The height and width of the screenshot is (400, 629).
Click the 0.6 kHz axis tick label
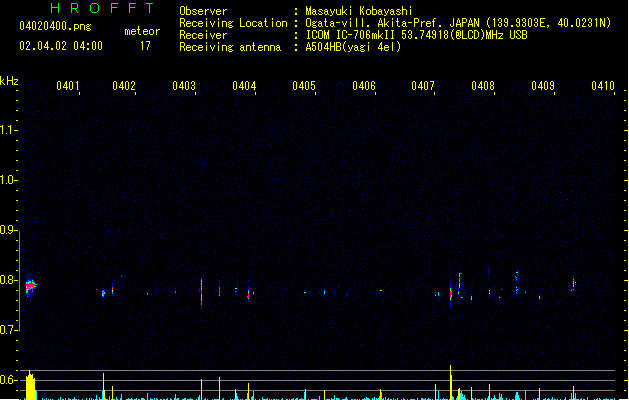pyautogui.click(x=7, y=380)
